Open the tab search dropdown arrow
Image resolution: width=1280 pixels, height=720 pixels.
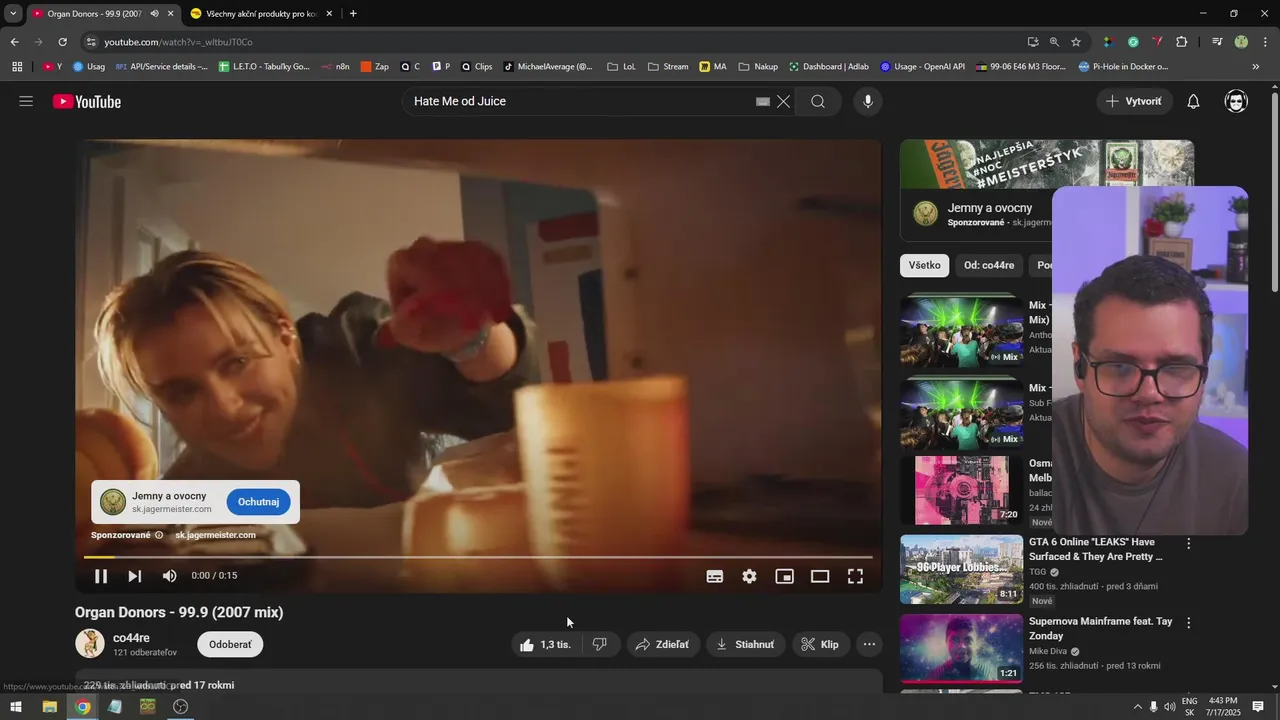pyautogui.click(x=13, y=13)
